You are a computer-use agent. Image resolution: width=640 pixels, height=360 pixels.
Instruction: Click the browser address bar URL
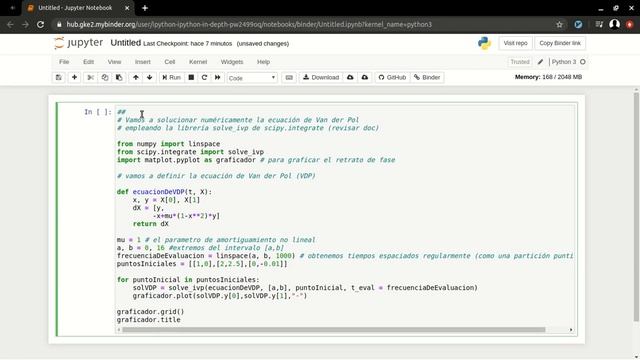(x=249, y=24)
